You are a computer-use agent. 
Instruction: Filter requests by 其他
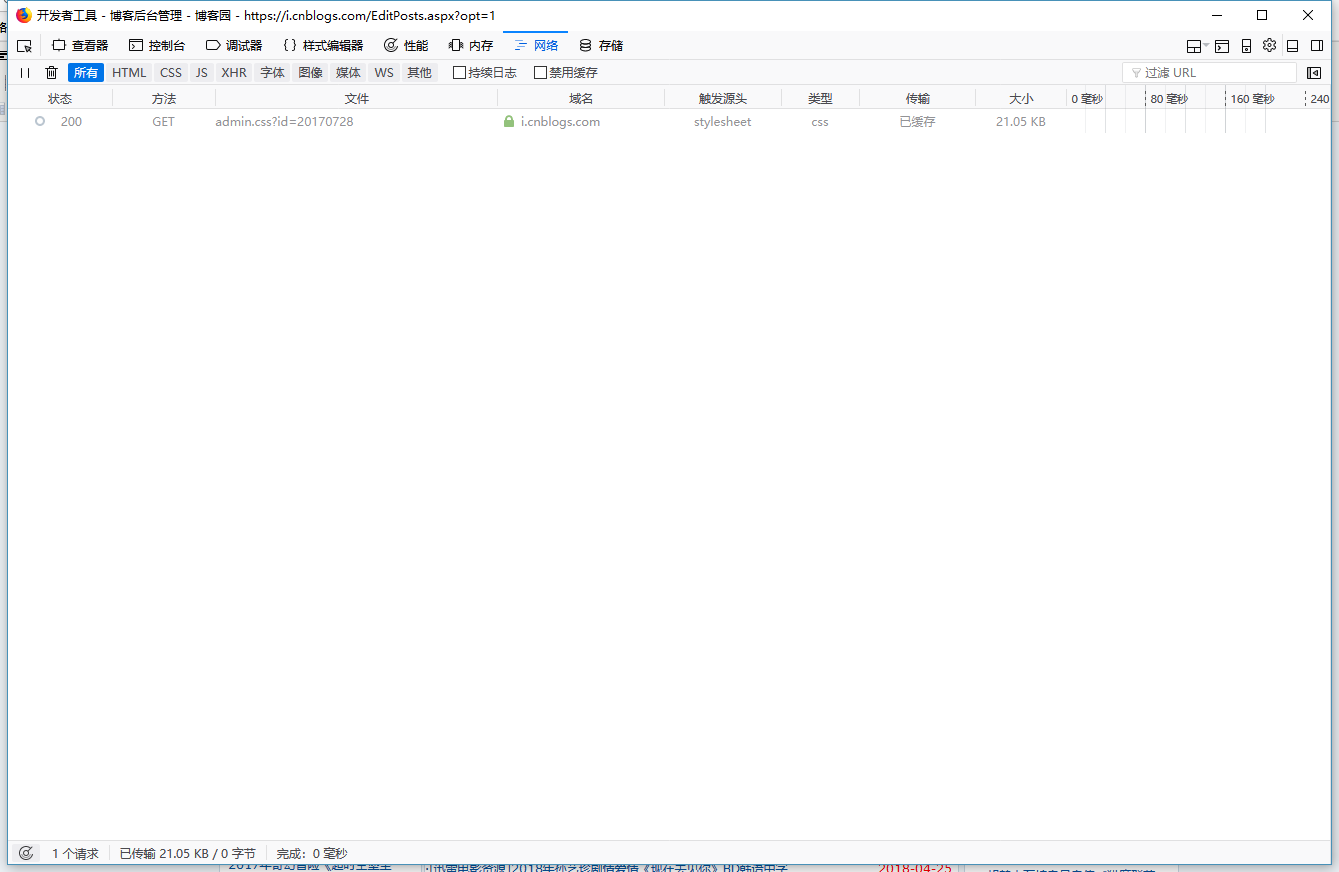[x=420, y=73]
